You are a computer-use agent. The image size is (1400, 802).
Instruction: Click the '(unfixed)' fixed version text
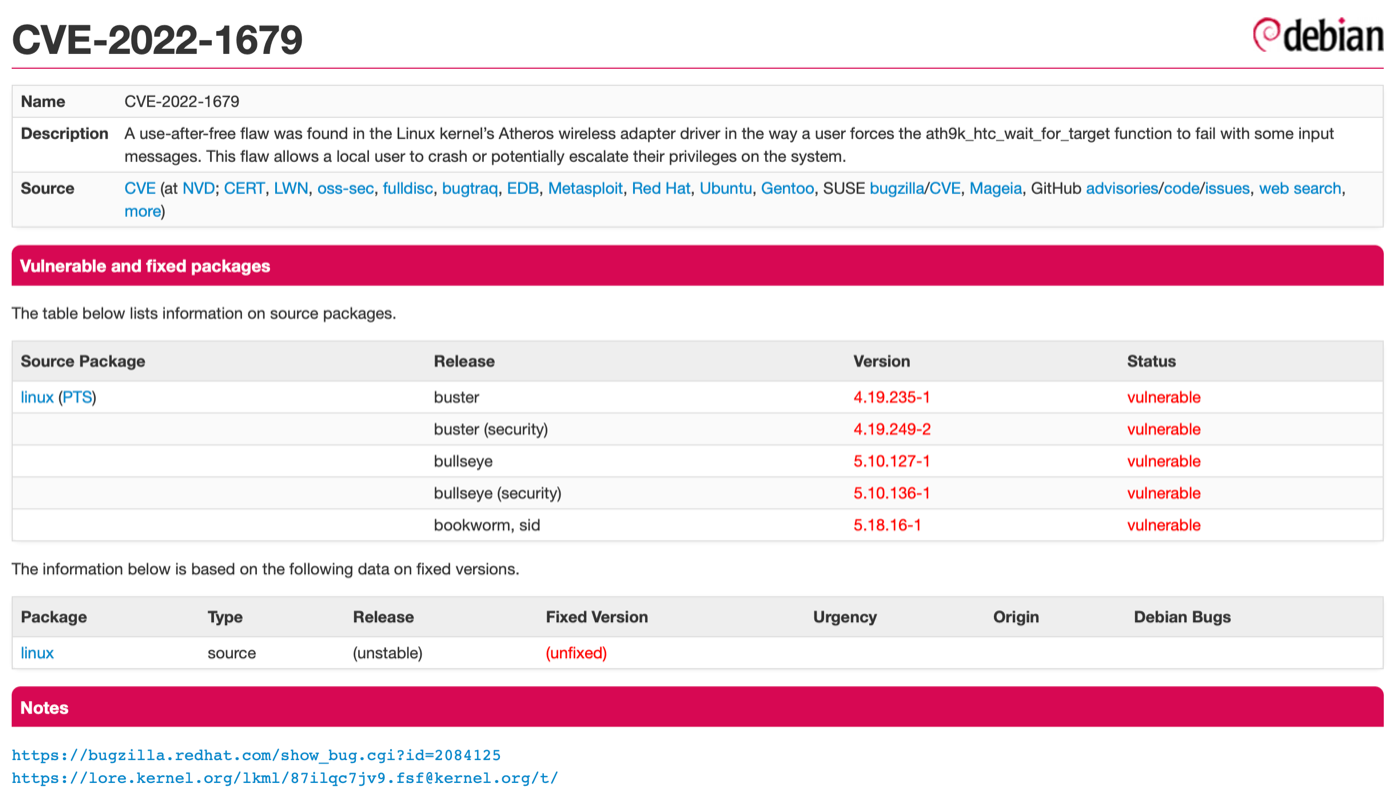[576, 653]
